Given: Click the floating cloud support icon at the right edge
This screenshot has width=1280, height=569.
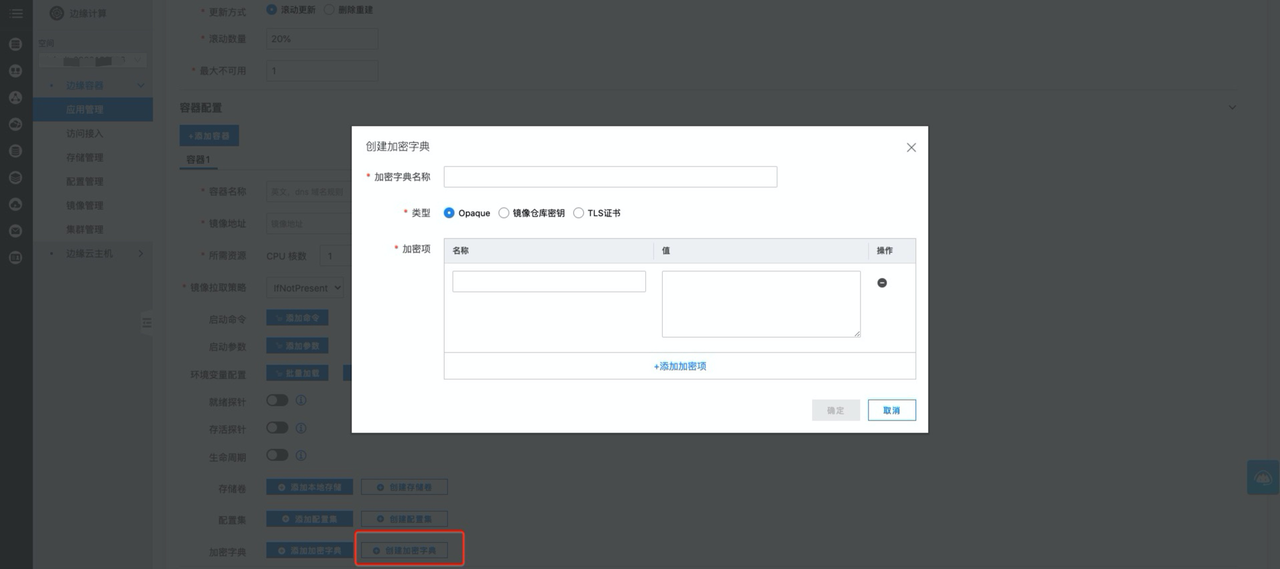Looking at the screenshot, I should click(1263, 477).
